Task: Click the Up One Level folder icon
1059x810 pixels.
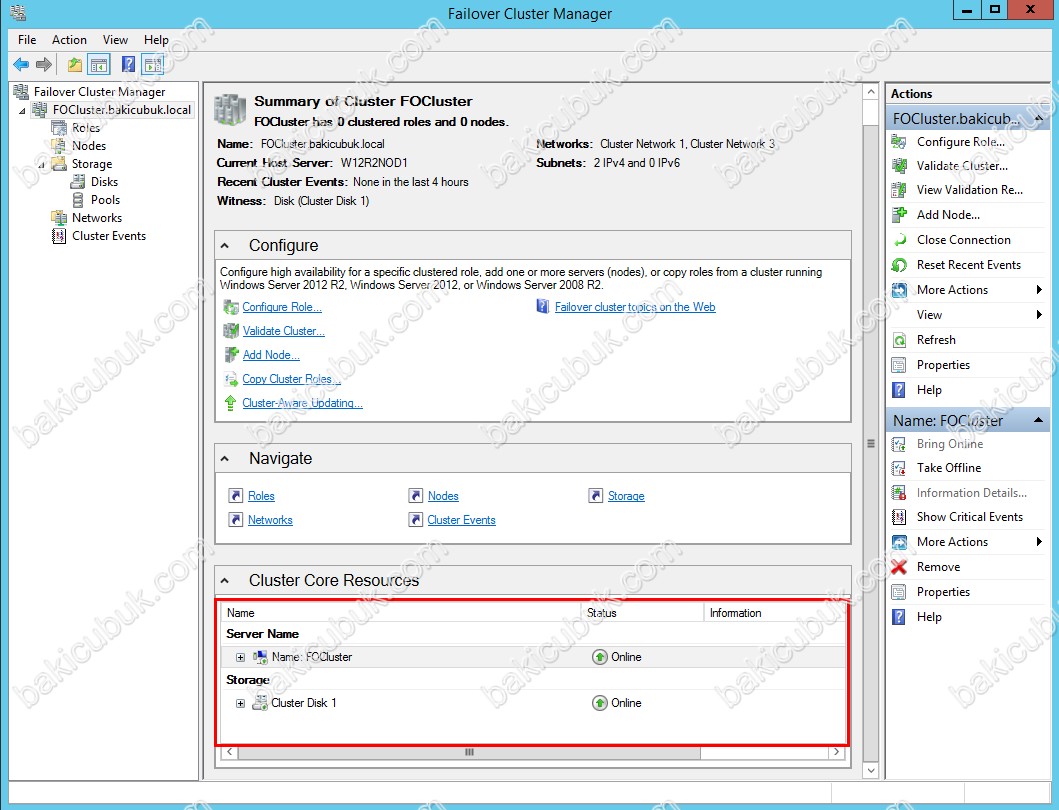Action: coord(74,65)
